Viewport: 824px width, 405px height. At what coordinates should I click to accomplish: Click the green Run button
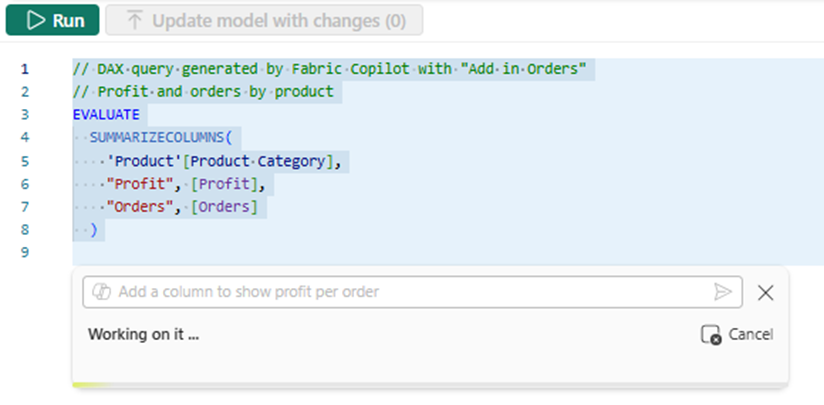tap(52, 20)
